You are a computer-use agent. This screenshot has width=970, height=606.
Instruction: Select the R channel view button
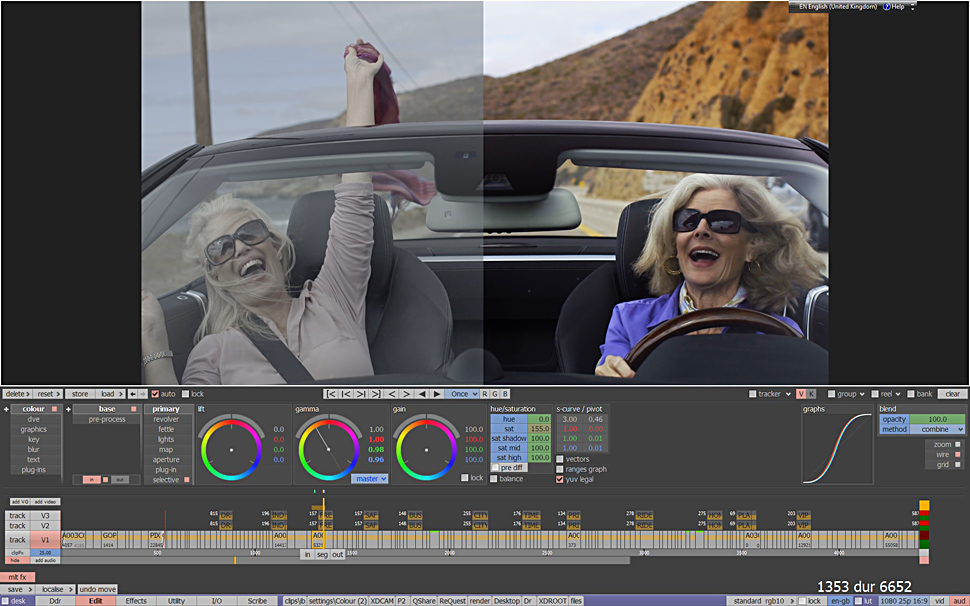485,394
